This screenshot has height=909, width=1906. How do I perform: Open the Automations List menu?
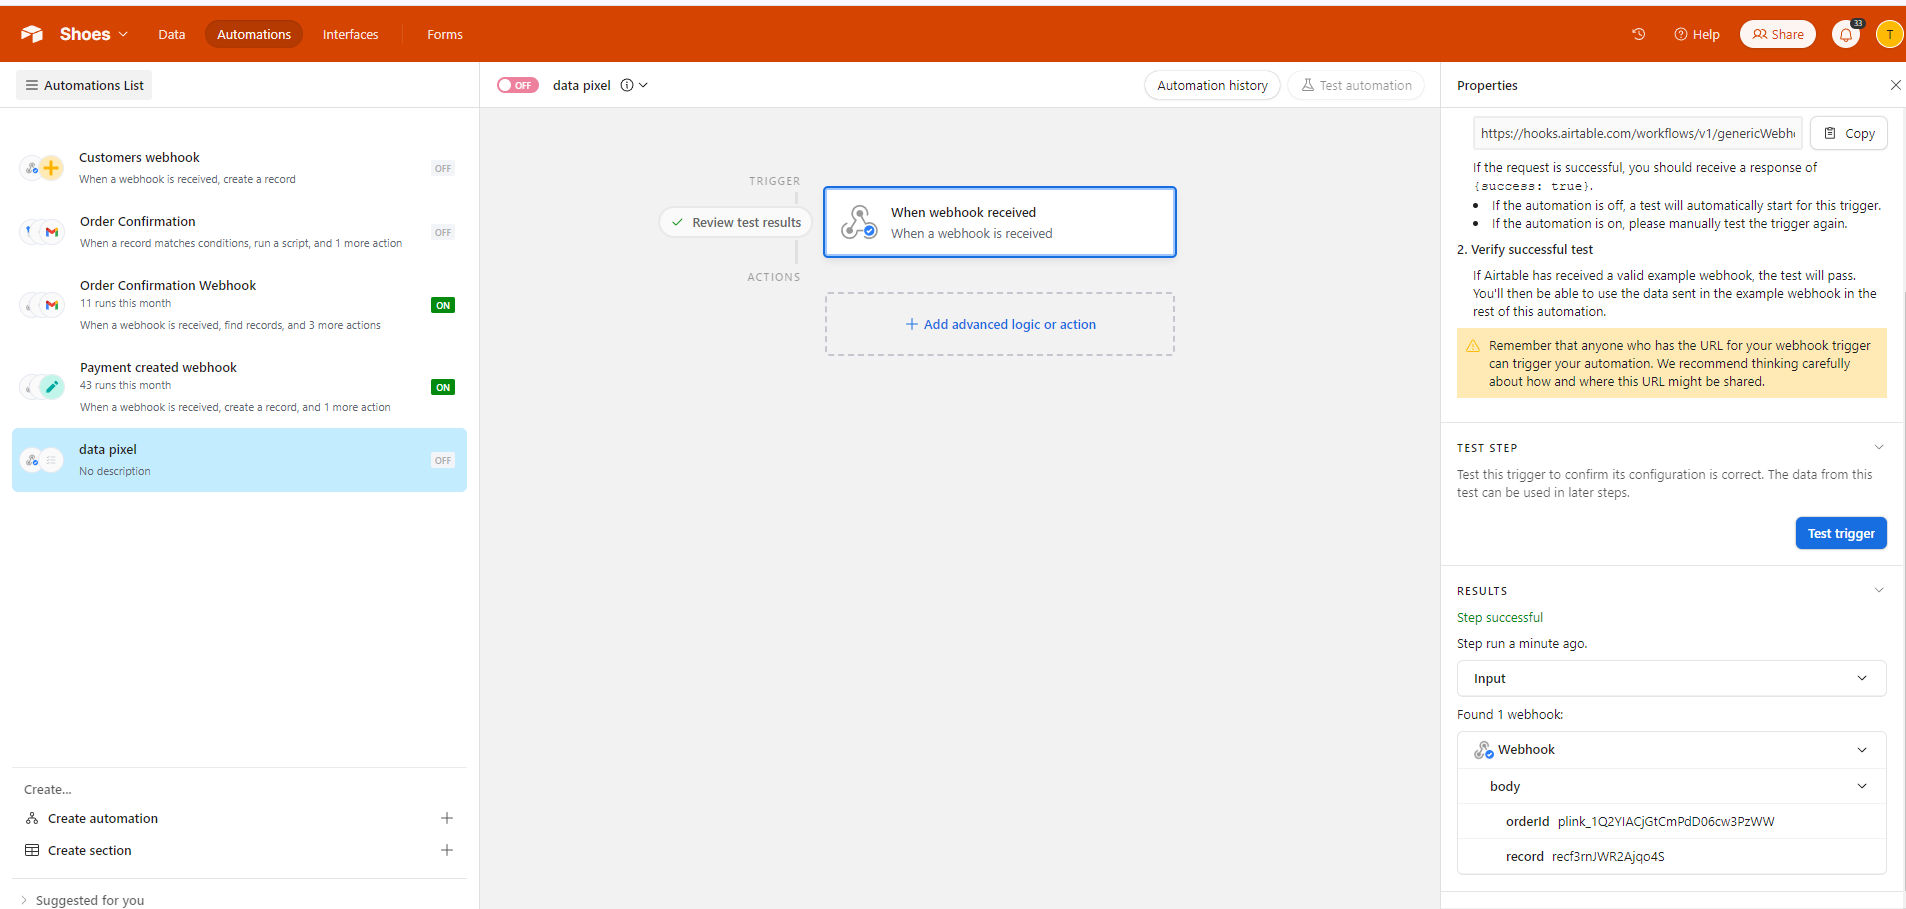84,85
